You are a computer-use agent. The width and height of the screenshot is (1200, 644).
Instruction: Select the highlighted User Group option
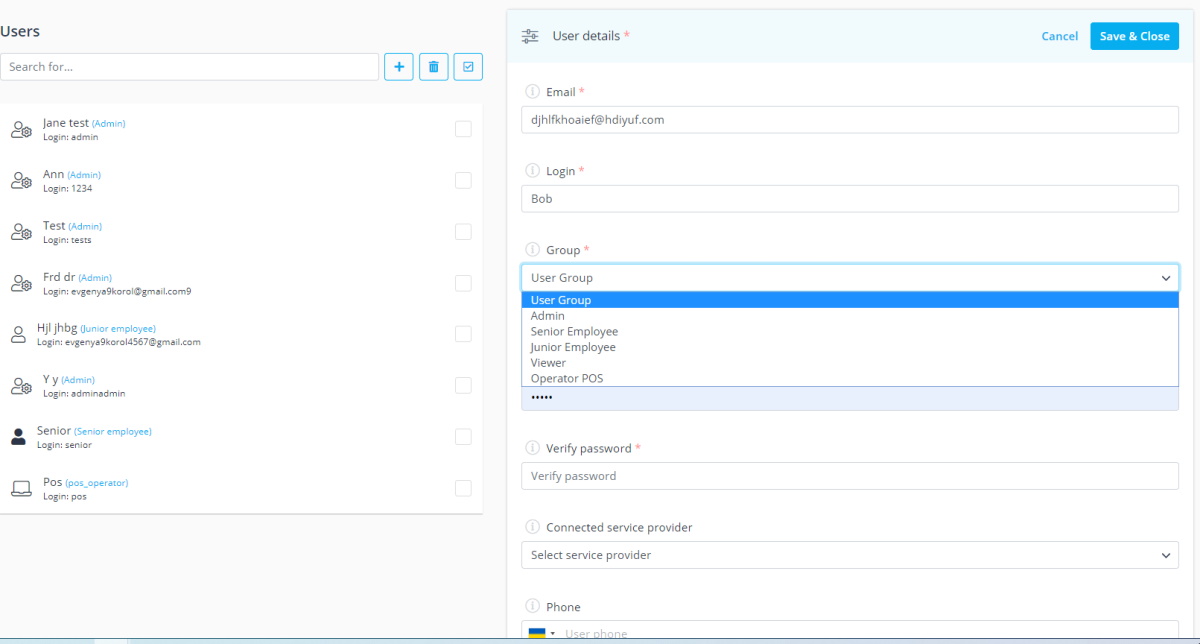click(559, 299)
